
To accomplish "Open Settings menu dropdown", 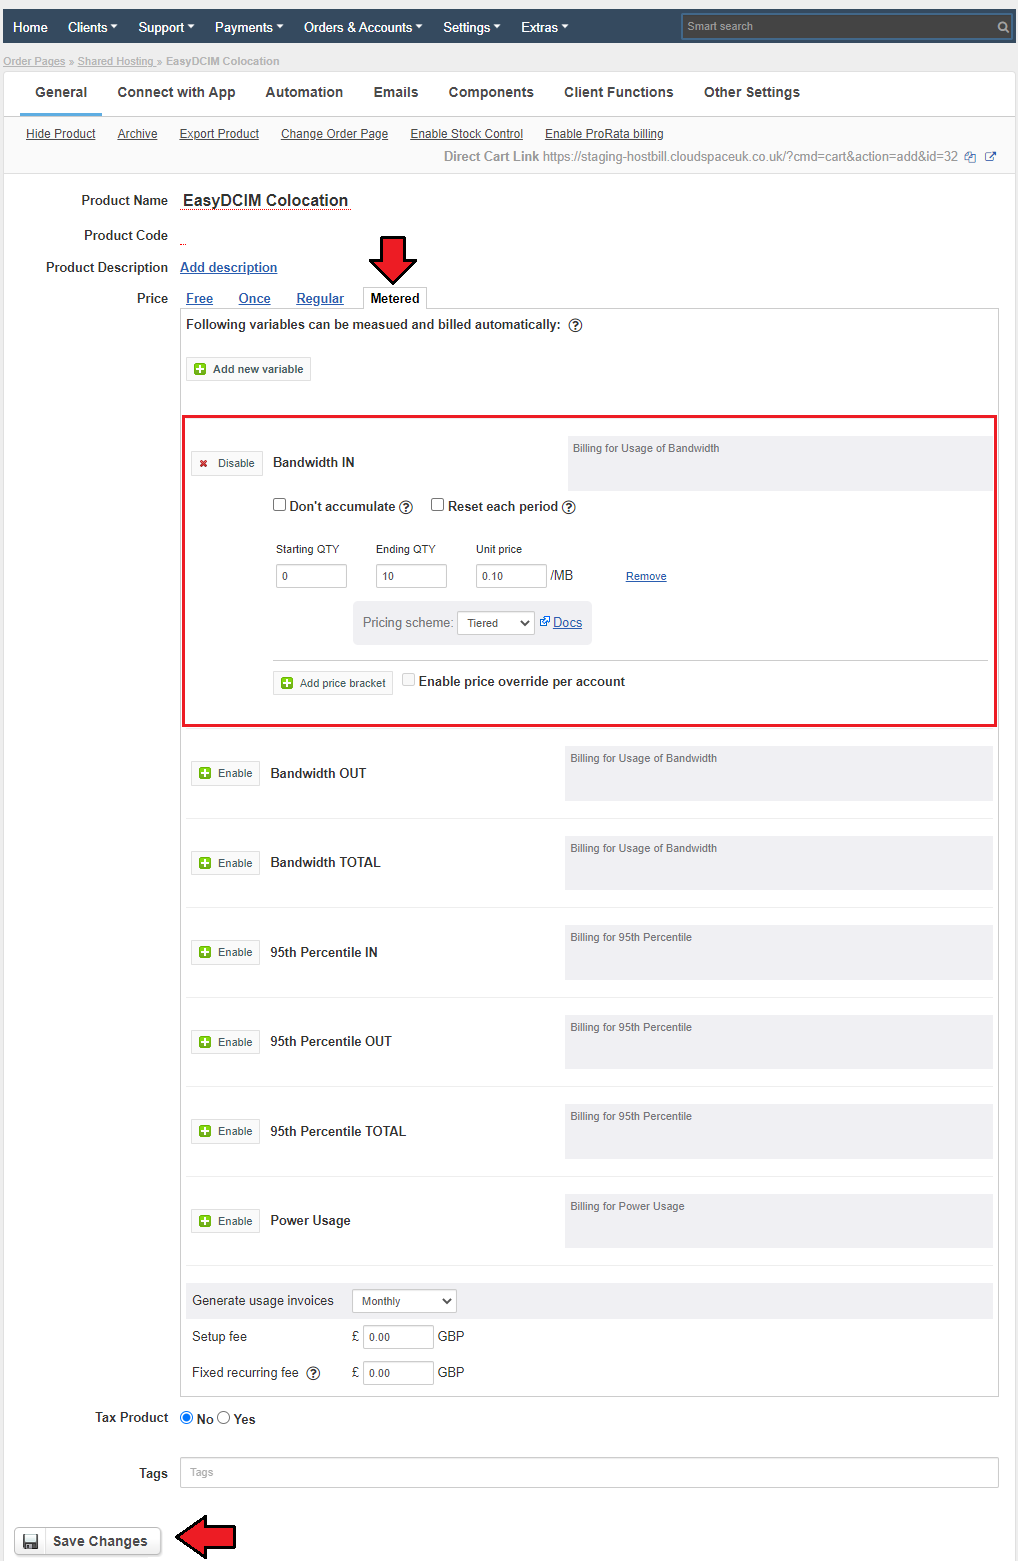I will 472,27.
